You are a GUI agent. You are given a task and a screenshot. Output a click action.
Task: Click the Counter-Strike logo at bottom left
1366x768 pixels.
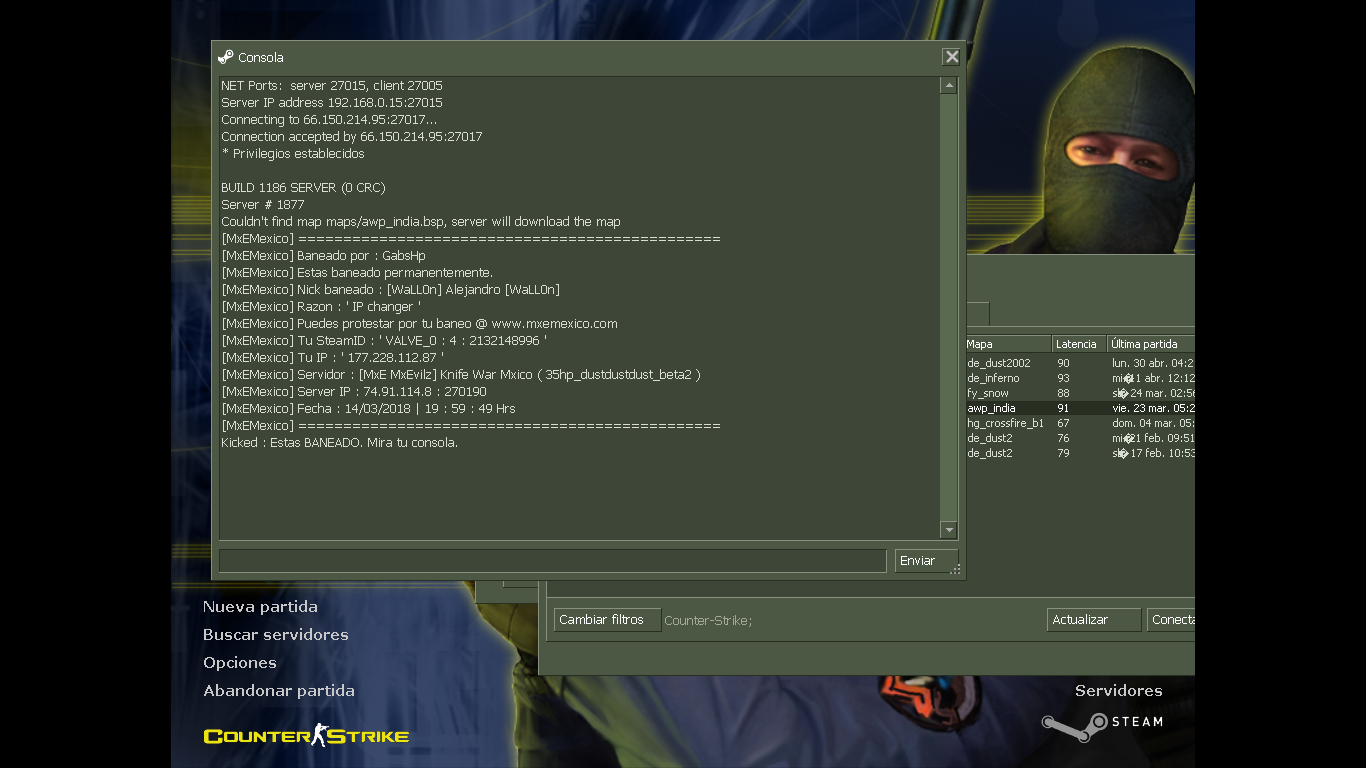tap(306, 736)
